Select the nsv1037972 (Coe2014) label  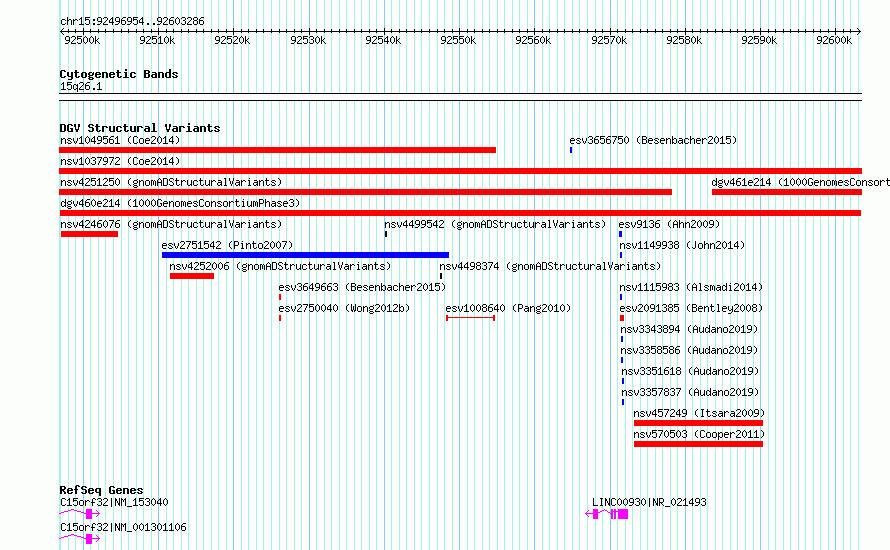point(120,161)
